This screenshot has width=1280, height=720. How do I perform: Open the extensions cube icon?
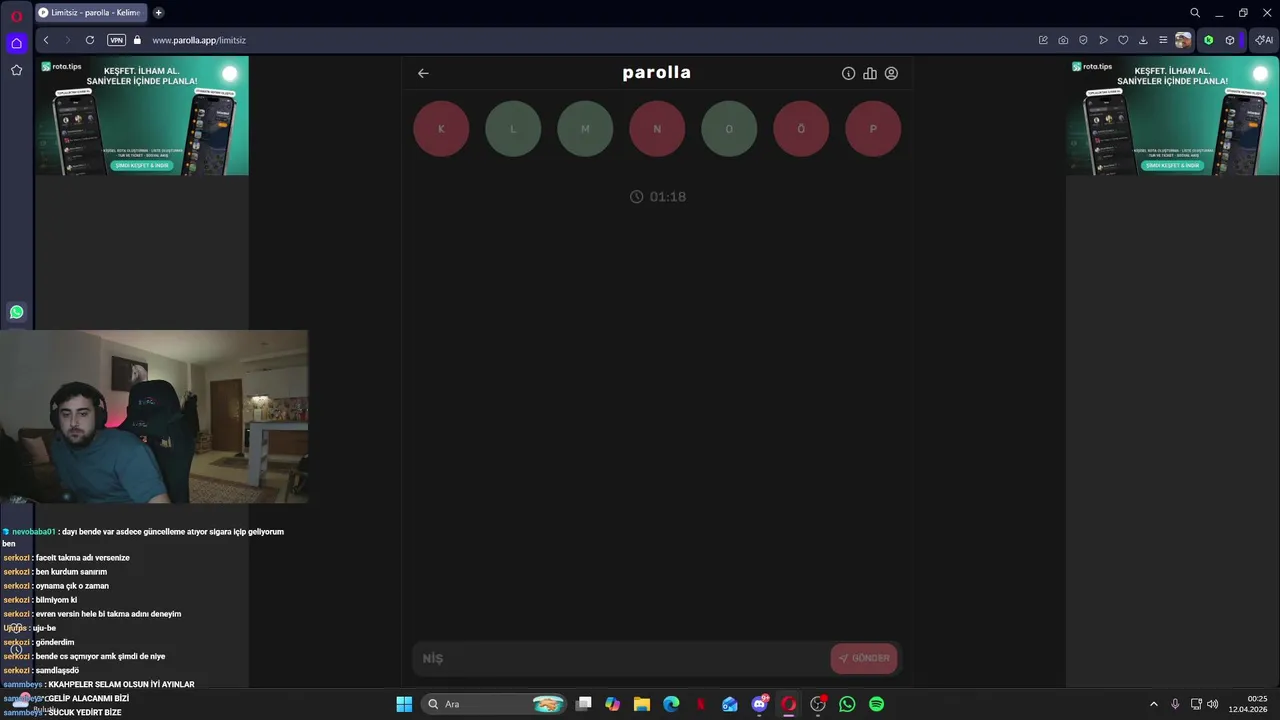pyautogui.click(x=1230, y=40)
